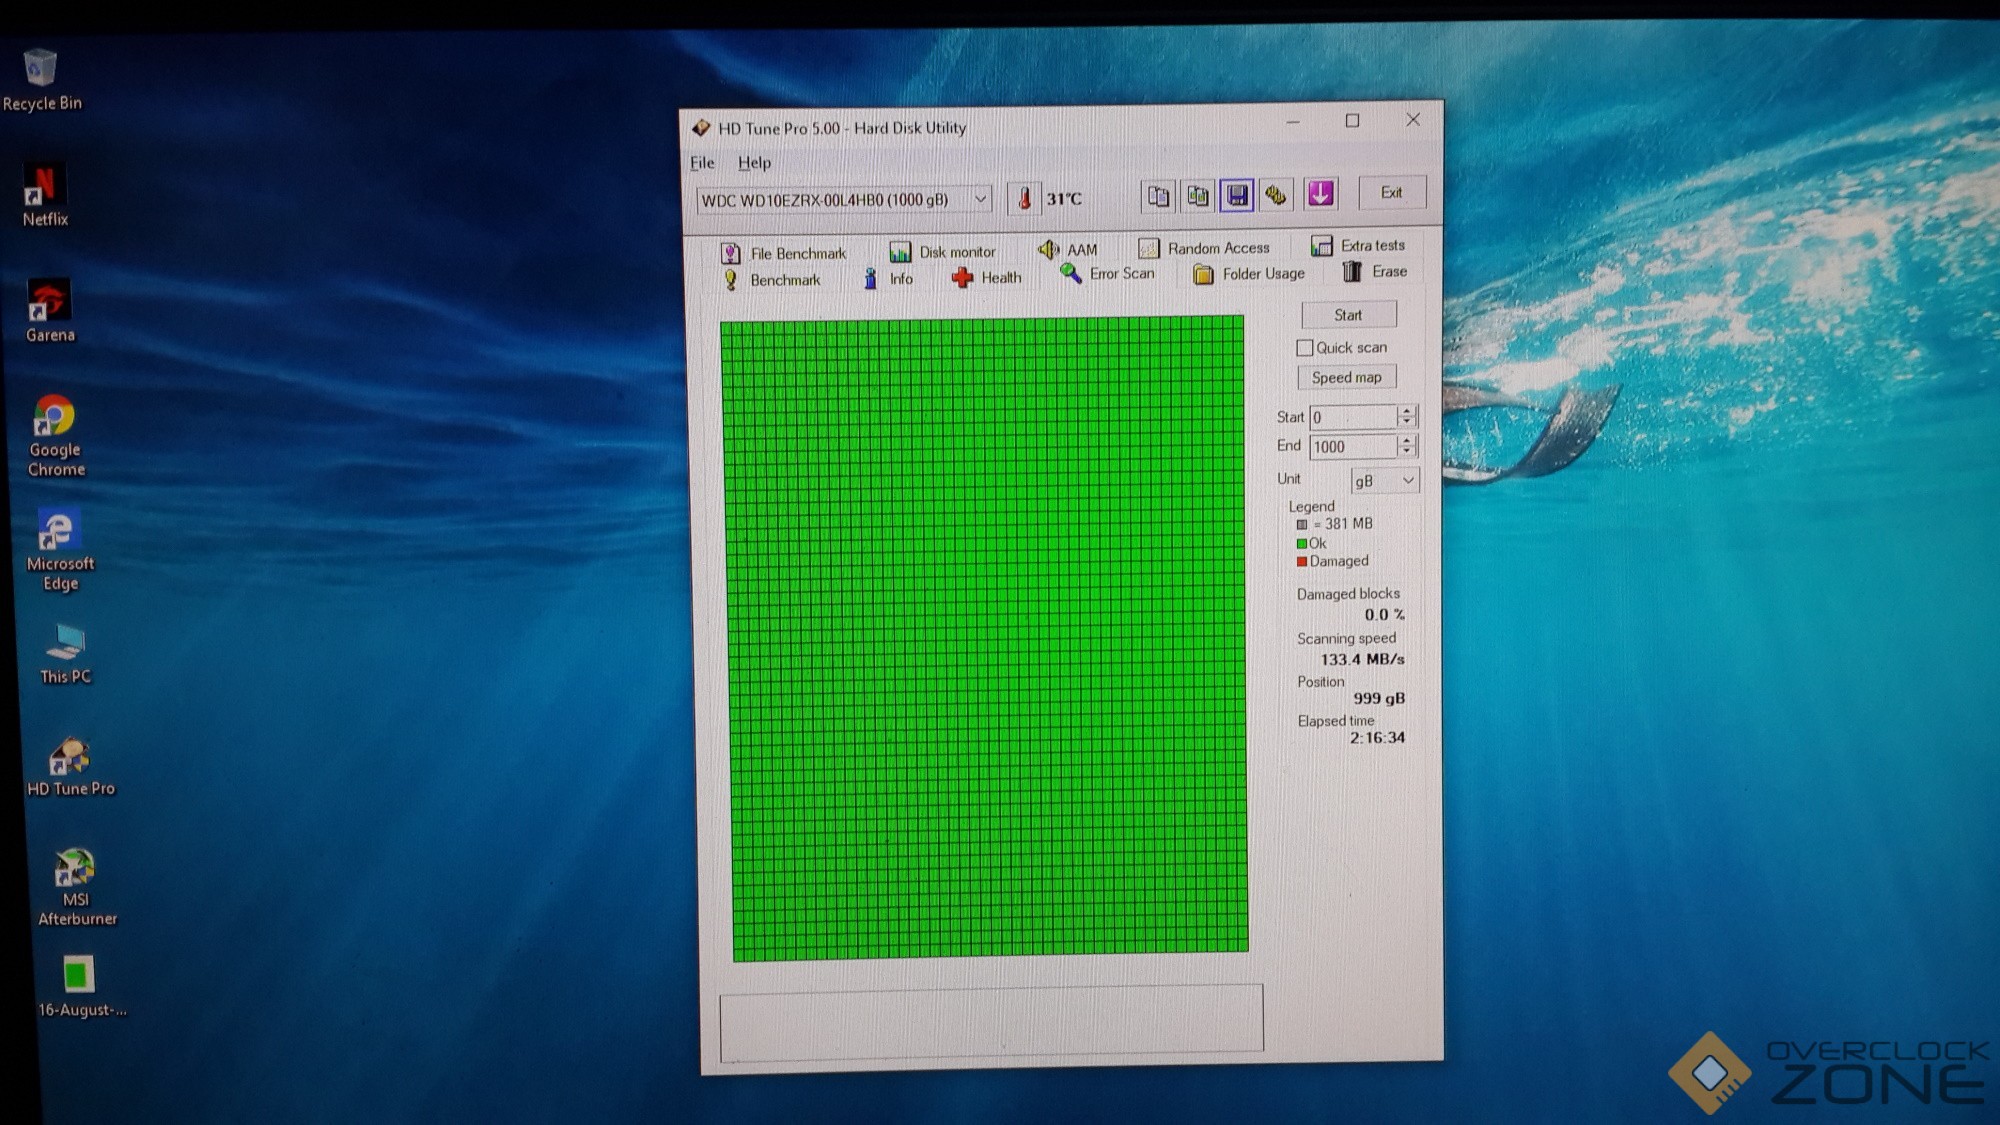Screen dimensions: 2000x1125
Task: Click the thermometer temperature icon
Action: [1024, 199]
